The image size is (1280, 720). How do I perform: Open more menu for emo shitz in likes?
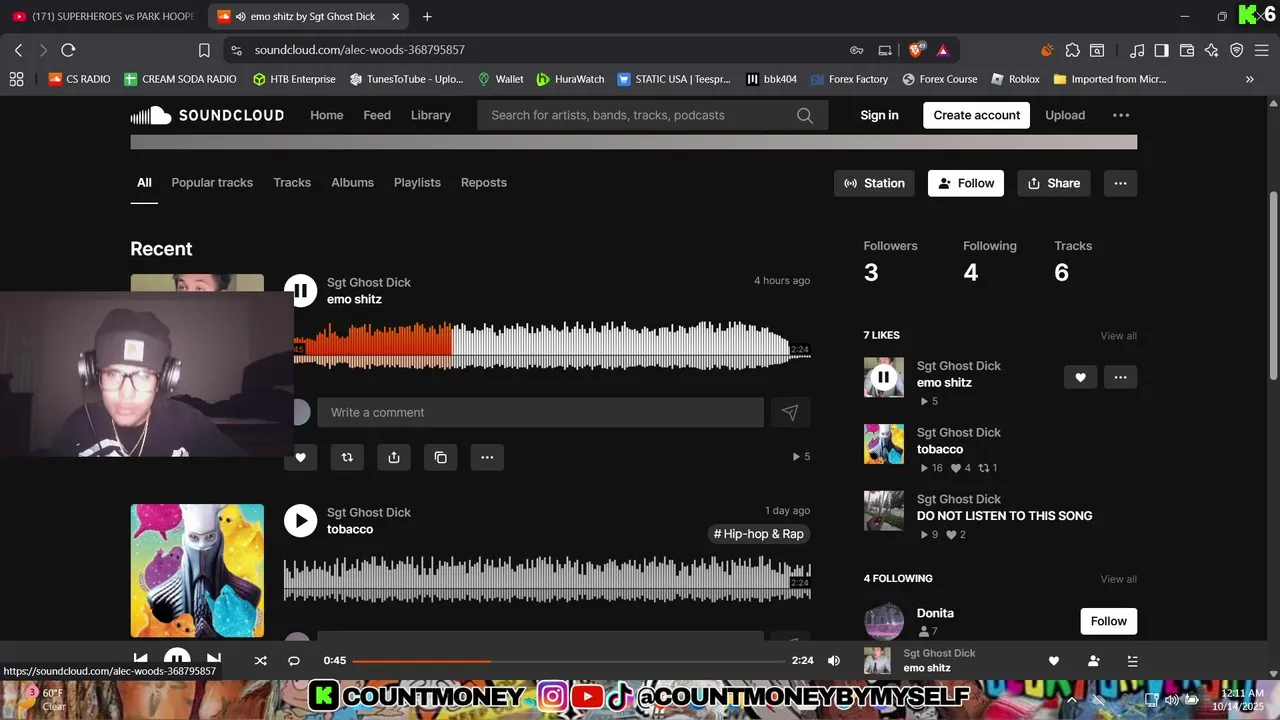(x=1120, y=377)
